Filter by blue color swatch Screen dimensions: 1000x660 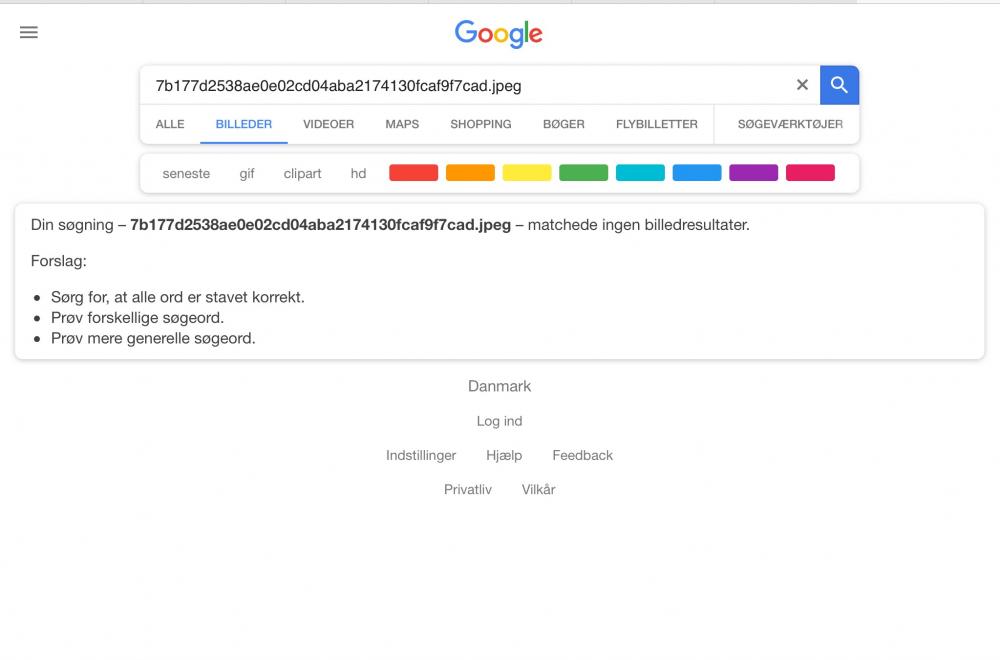click(697, 173)
